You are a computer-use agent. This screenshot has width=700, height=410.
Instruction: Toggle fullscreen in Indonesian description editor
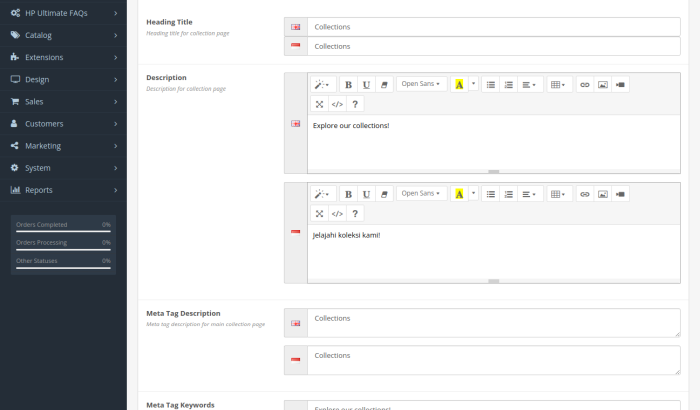(319, 213)
